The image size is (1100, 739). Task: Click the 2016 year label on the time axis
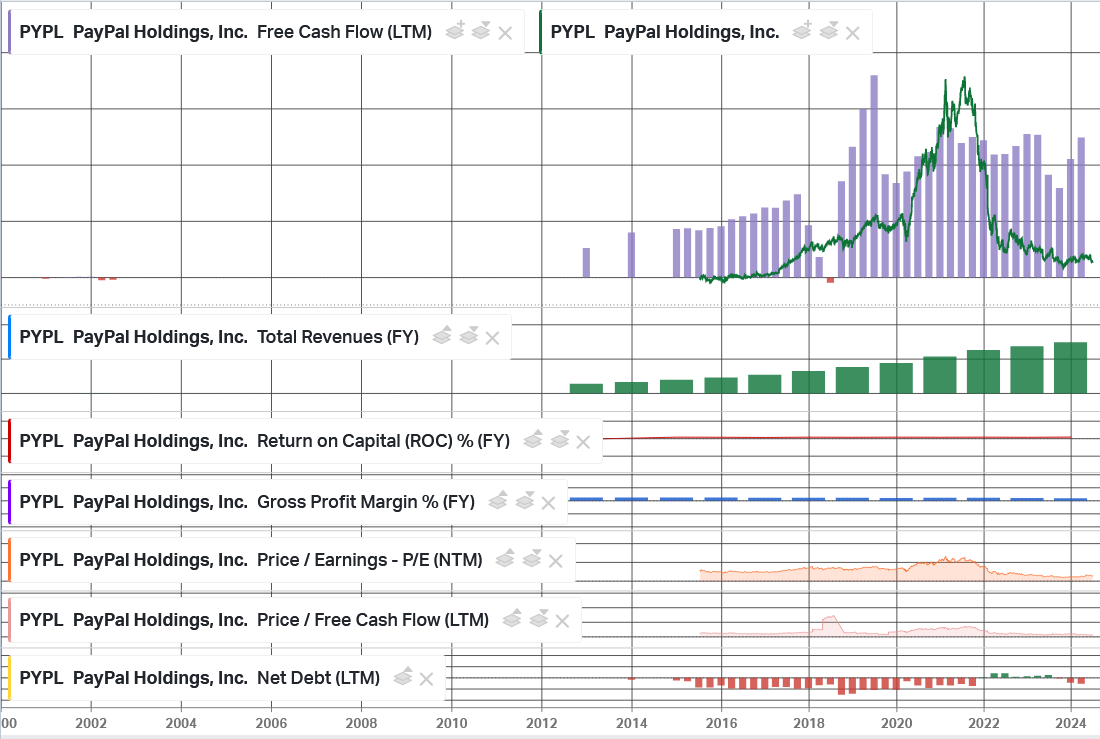721,724
